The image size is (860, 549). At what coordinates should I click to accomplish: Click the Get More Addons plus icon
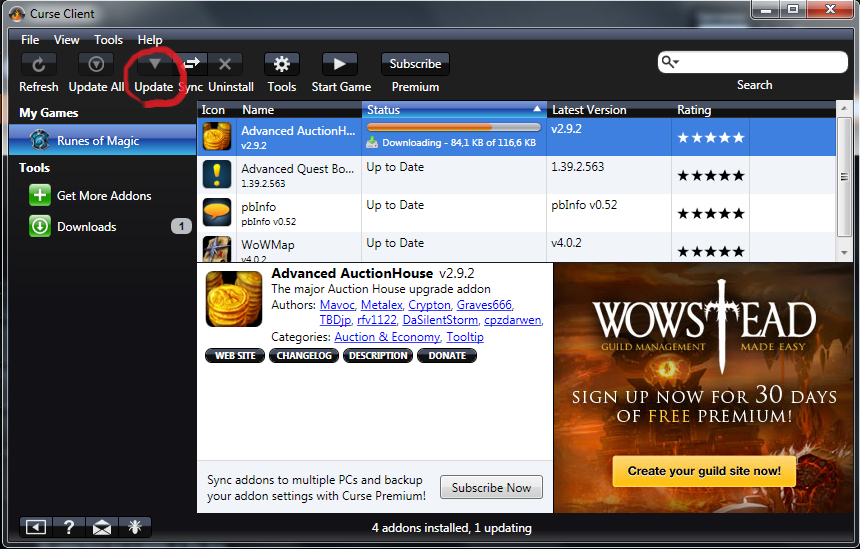[x=39, y=195]
